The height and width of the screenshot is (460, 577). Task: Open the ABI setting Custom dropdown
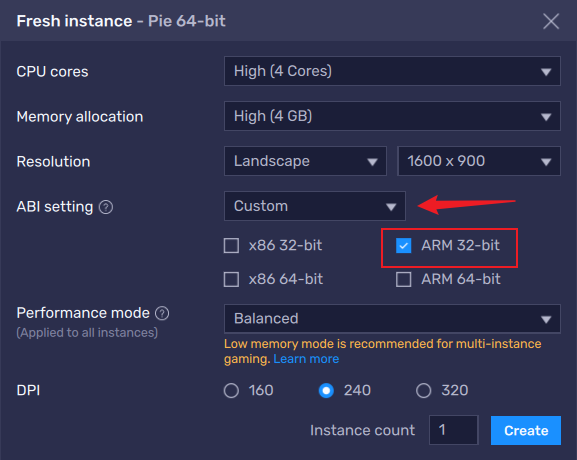tap(315, 206)
